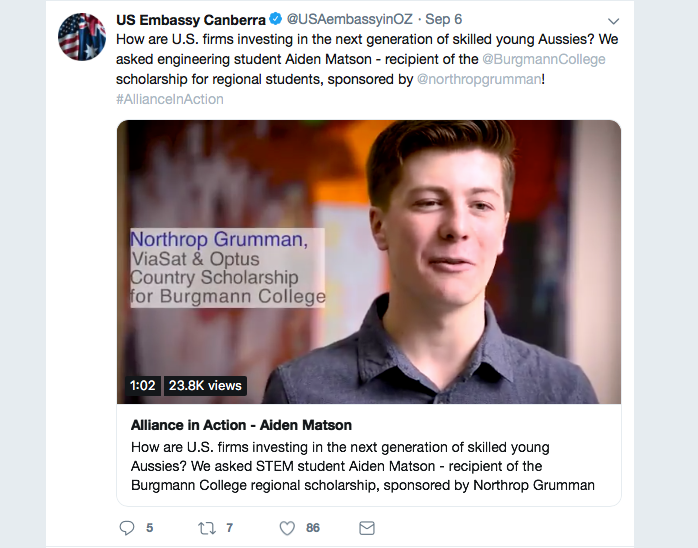Click the 1:02 video duration badge
Image resolution: width=698 pixels, height=548 pixels.
click(142, 386)
